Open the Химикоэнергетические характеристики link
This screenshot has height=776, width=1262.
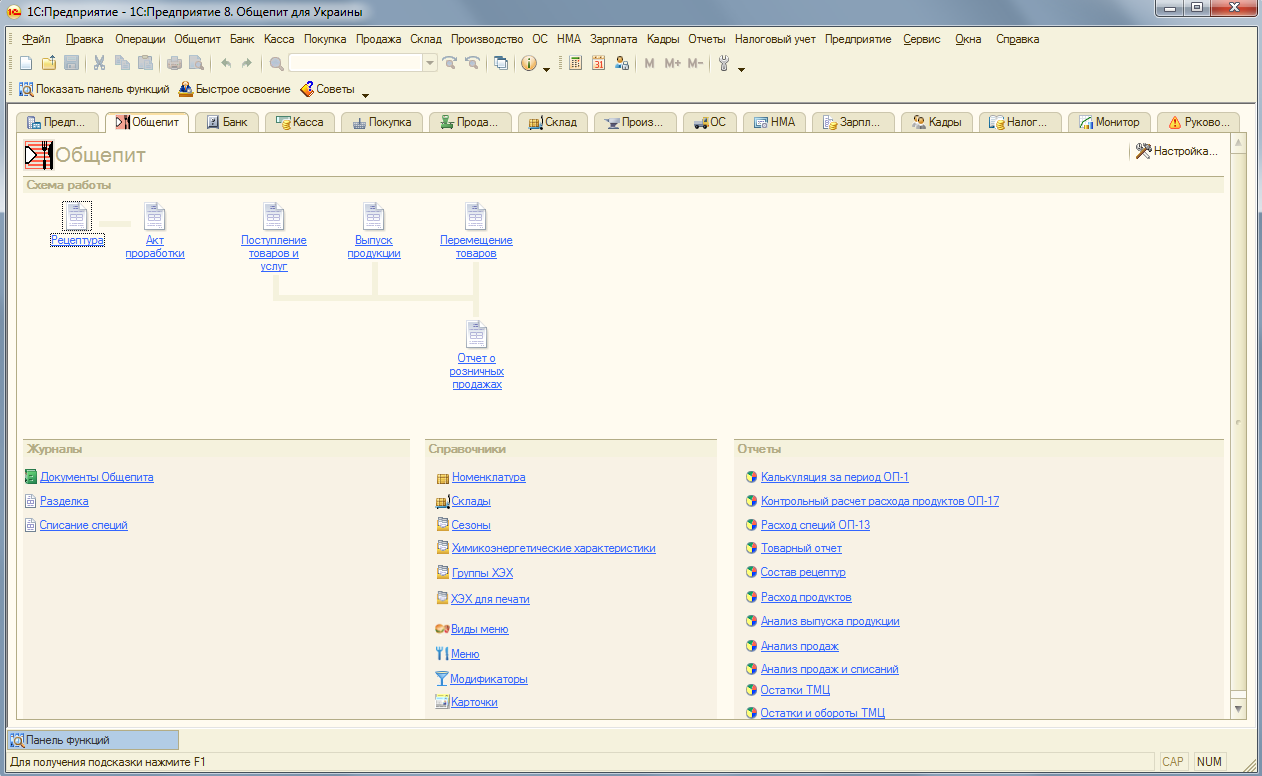point(554,548)
